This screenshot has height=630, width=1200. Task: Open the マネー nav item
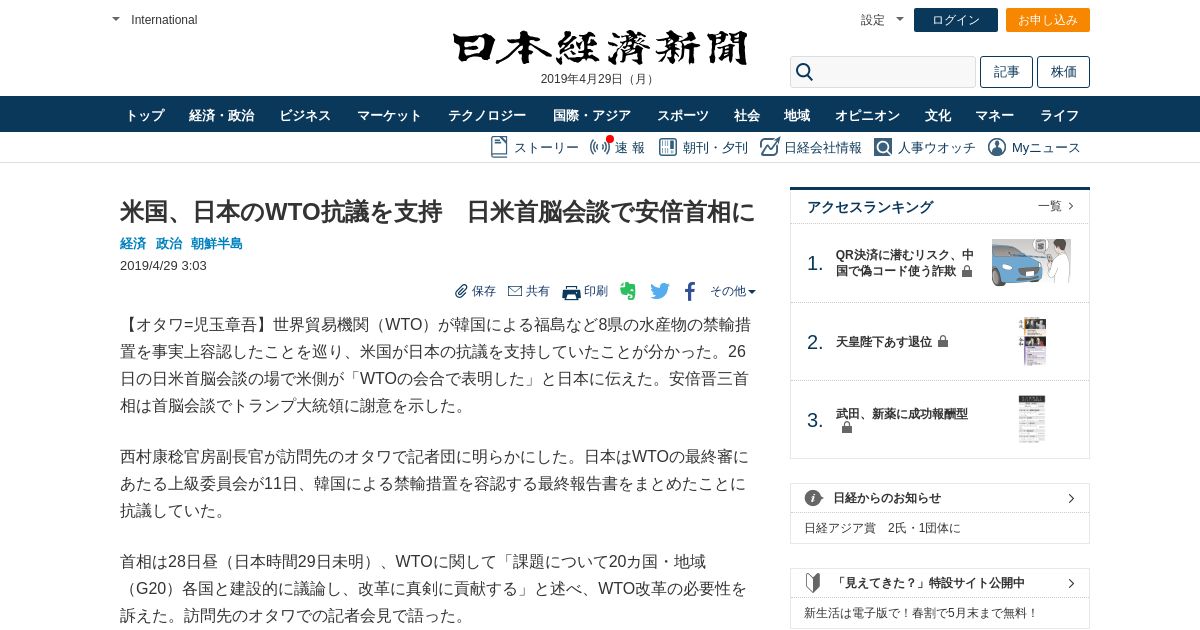(x=995, y=115)
